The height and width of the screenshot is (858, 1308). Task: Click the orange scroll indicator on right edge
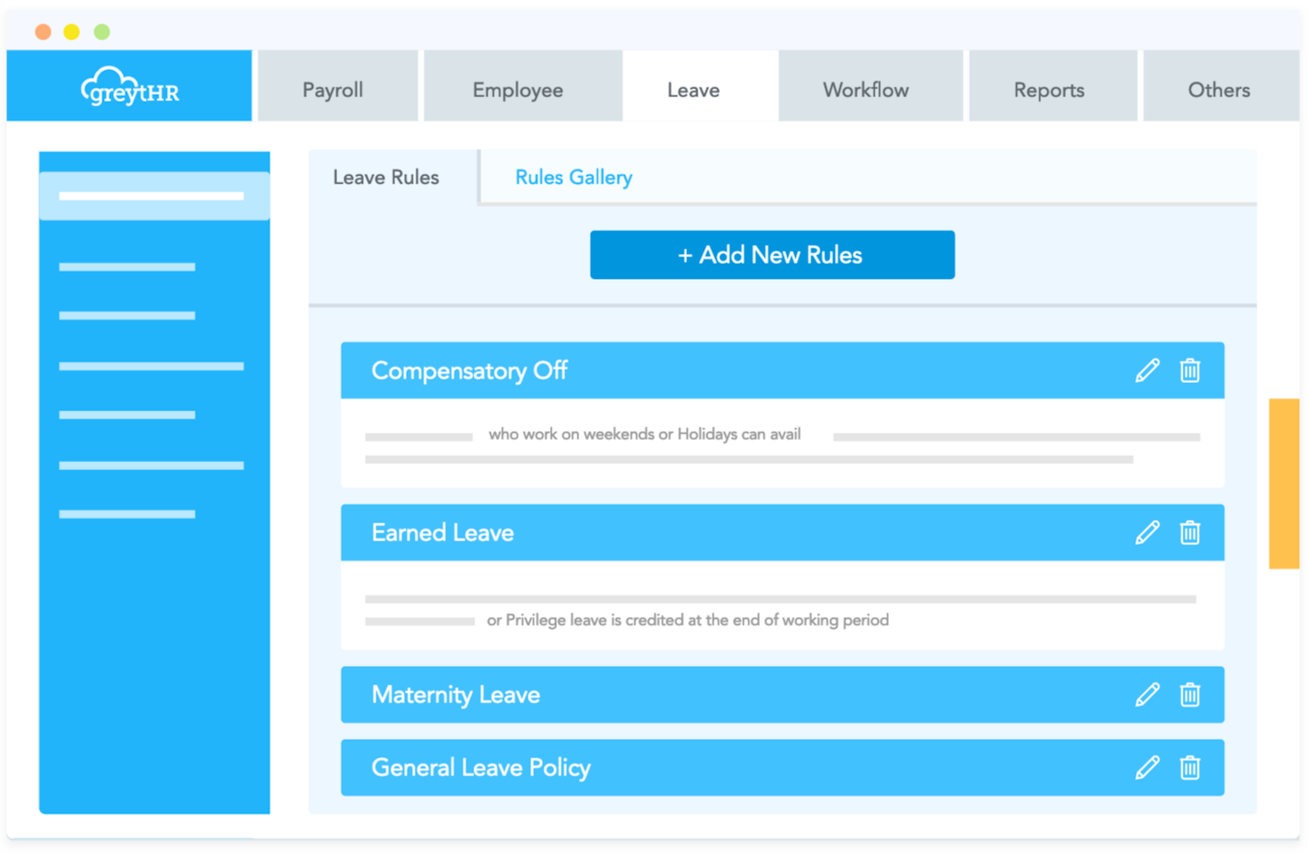(x=1285, y=480)
